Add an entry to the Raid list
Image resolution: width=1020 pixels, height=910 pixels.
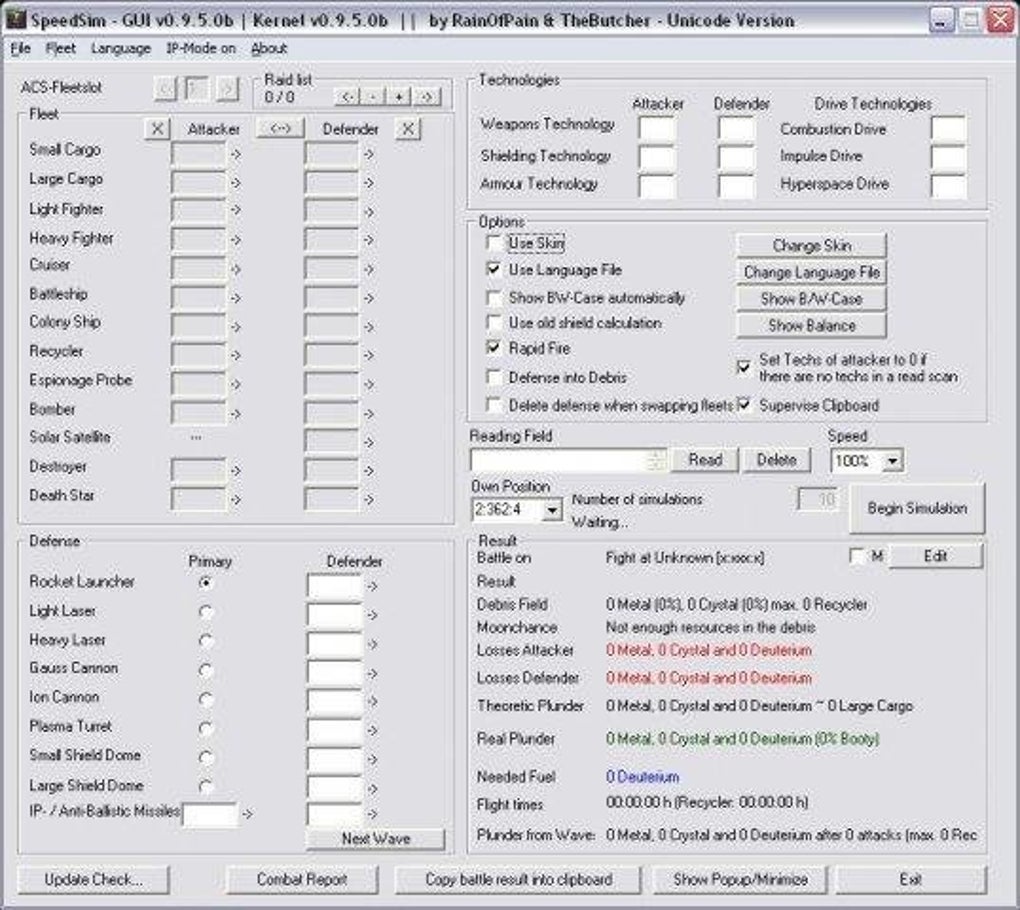tap(399, 97)
